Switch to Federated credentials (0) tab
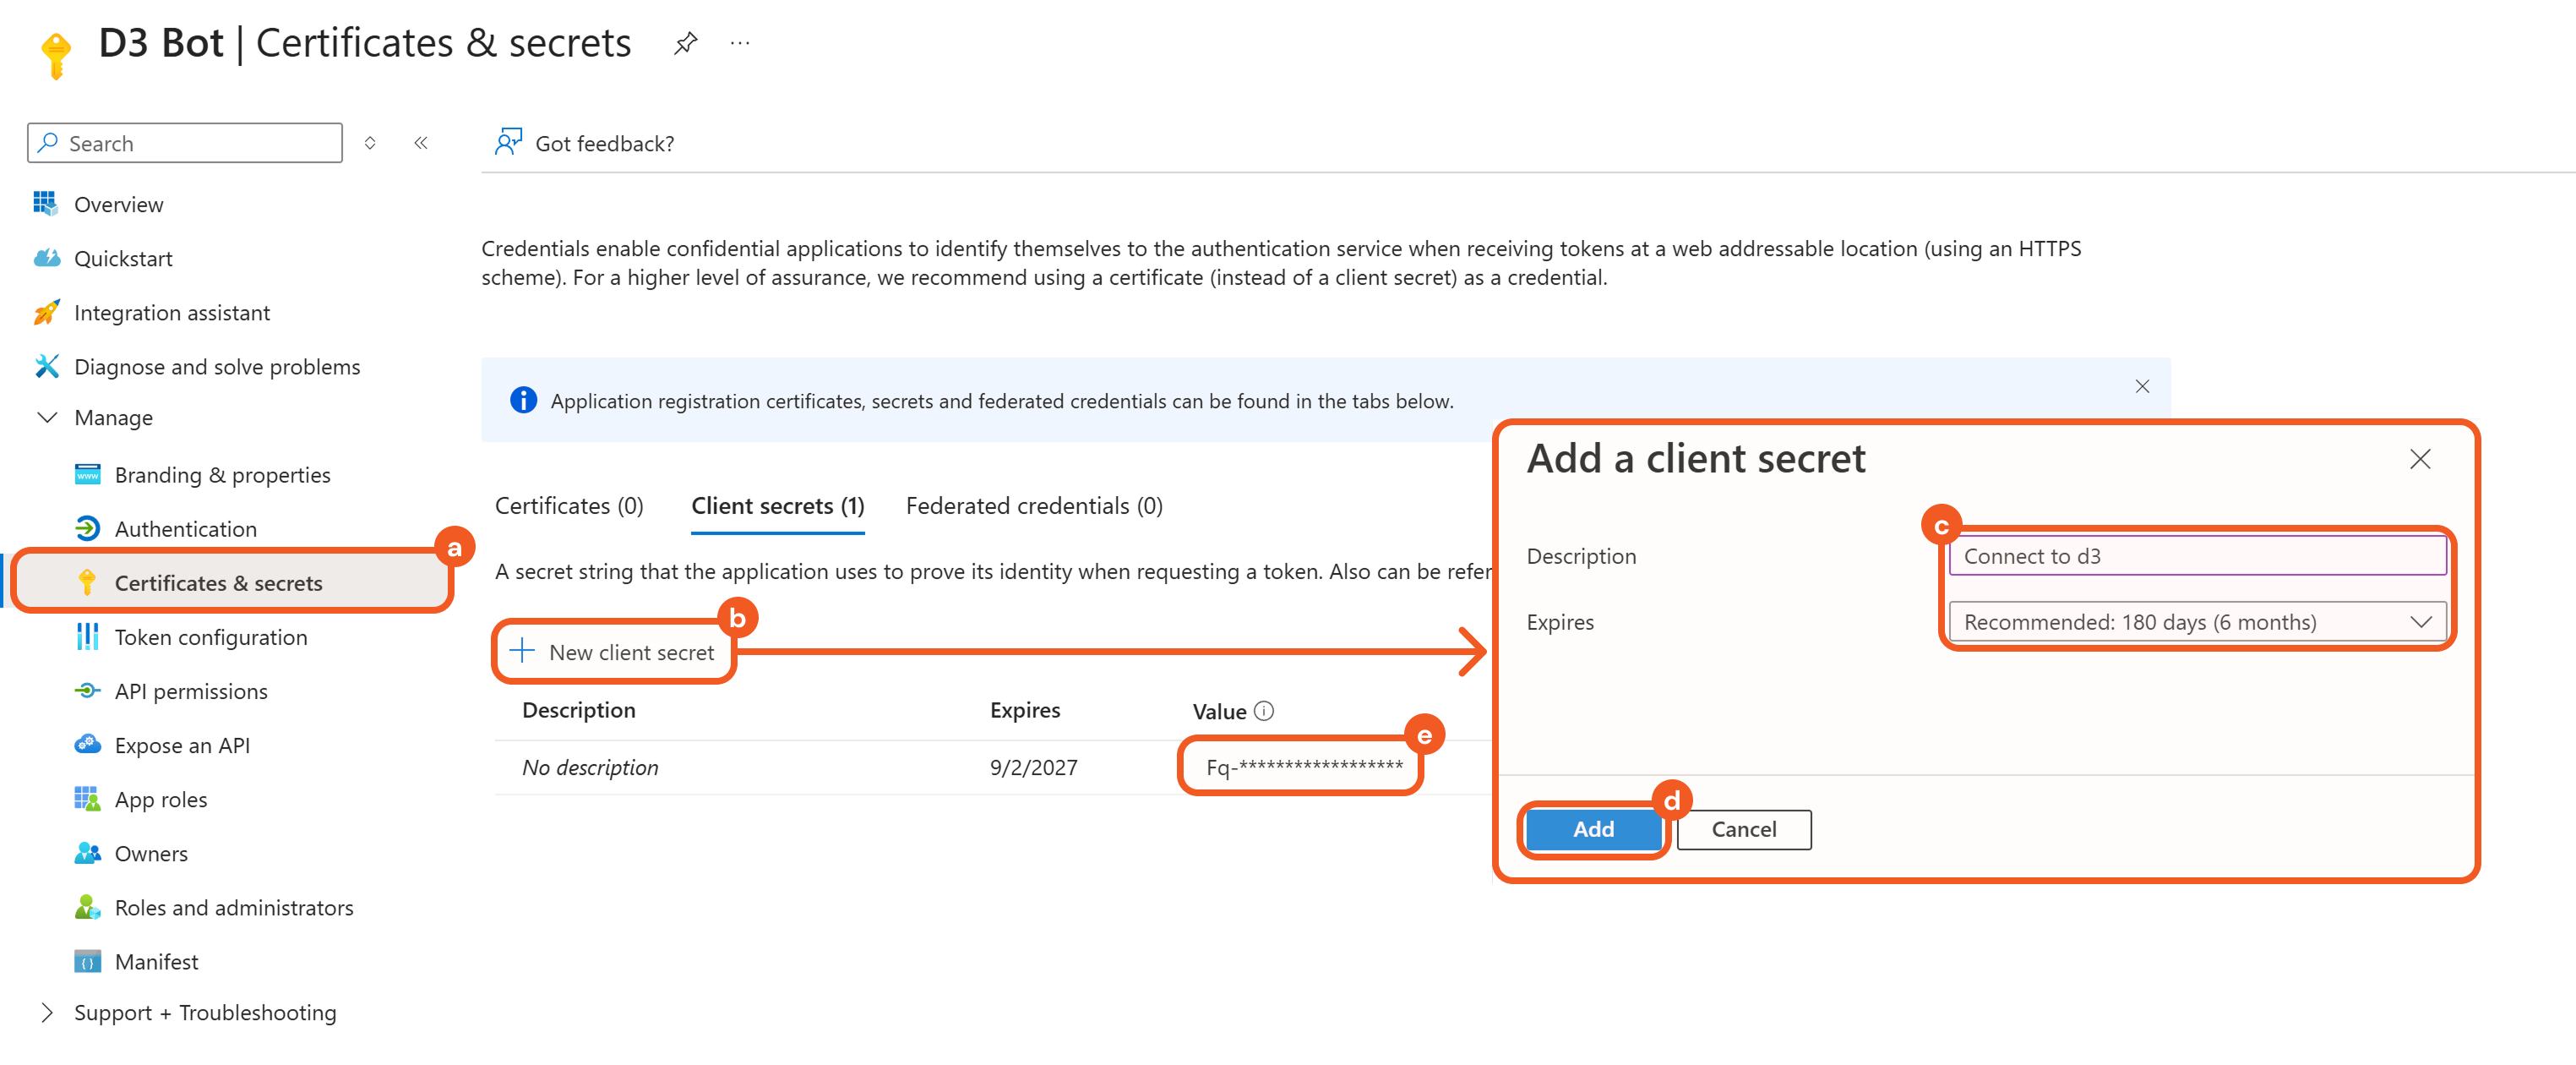2576x1065 pixels. [x=1034, y=506]
